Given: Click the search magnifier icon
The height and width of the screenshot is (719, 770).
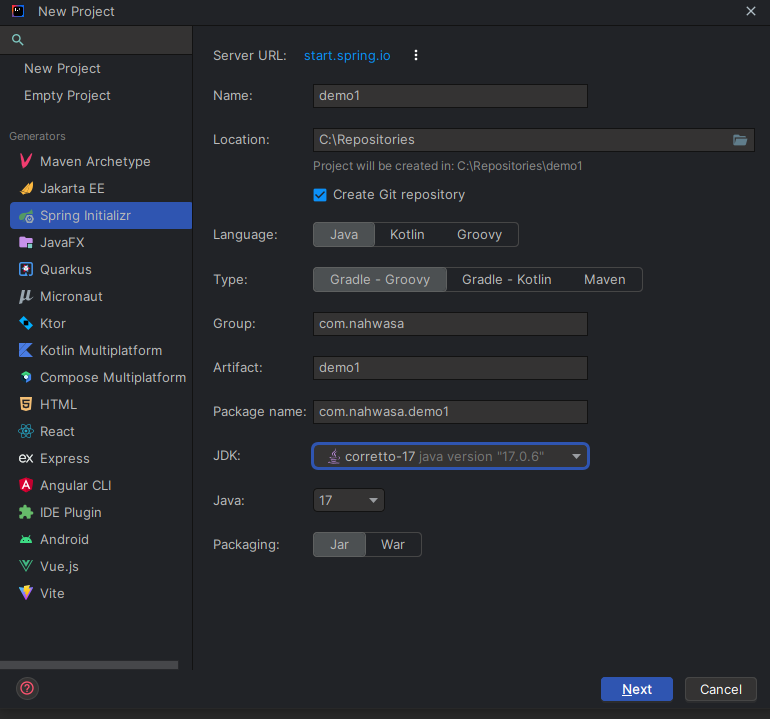Looking at the screenshot, I should pos(18,40).
